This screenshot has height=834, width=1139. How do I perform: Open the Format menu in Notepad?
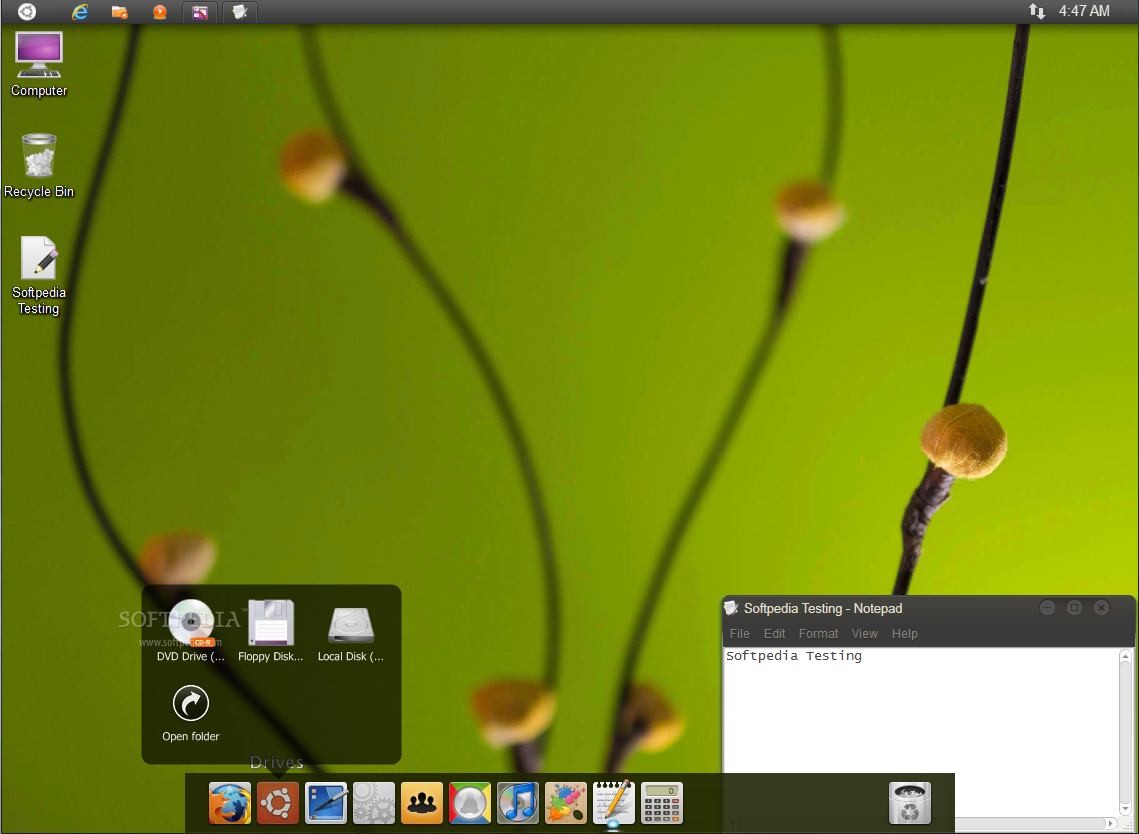pyautogui.click(x=818, y=633)
